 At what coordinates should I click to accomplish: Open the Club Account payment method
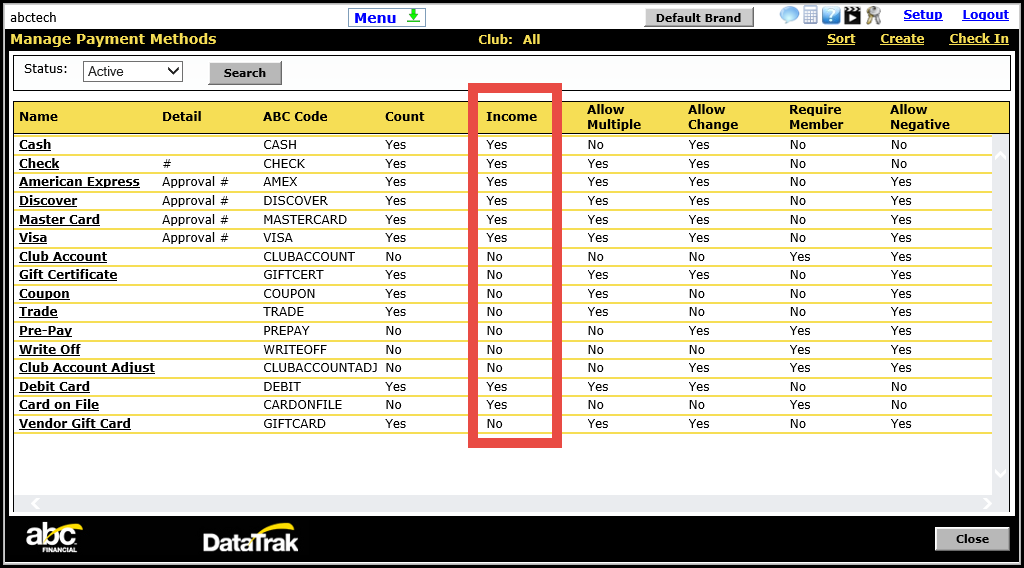63,257
